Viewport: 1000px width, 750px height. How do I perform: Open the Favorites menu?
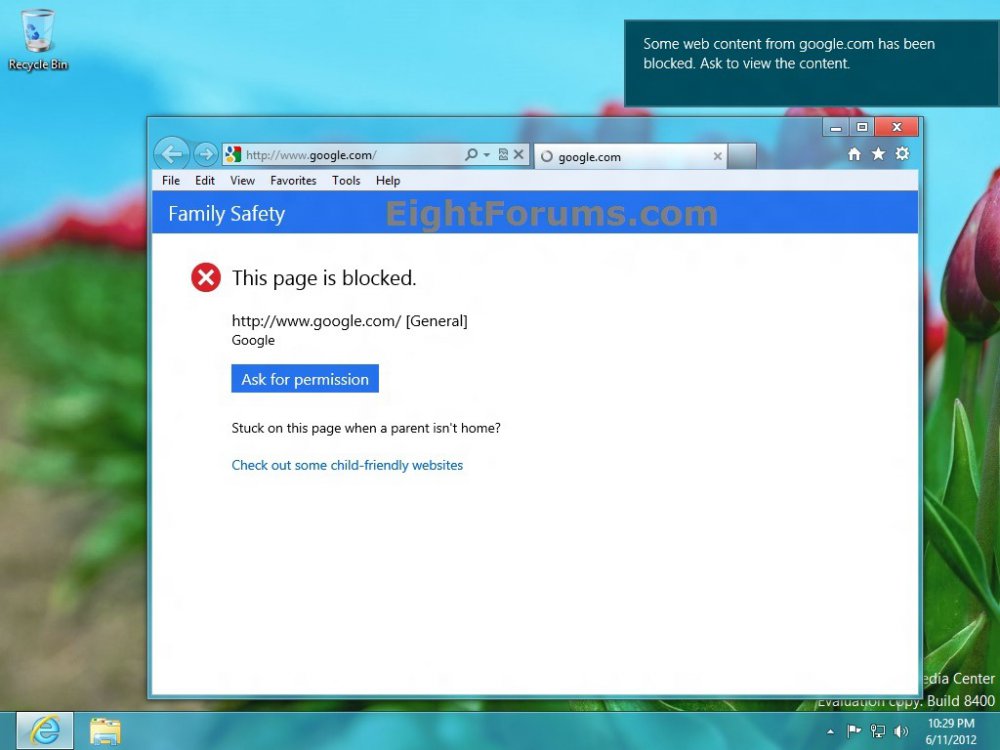[x=293, y=181]
